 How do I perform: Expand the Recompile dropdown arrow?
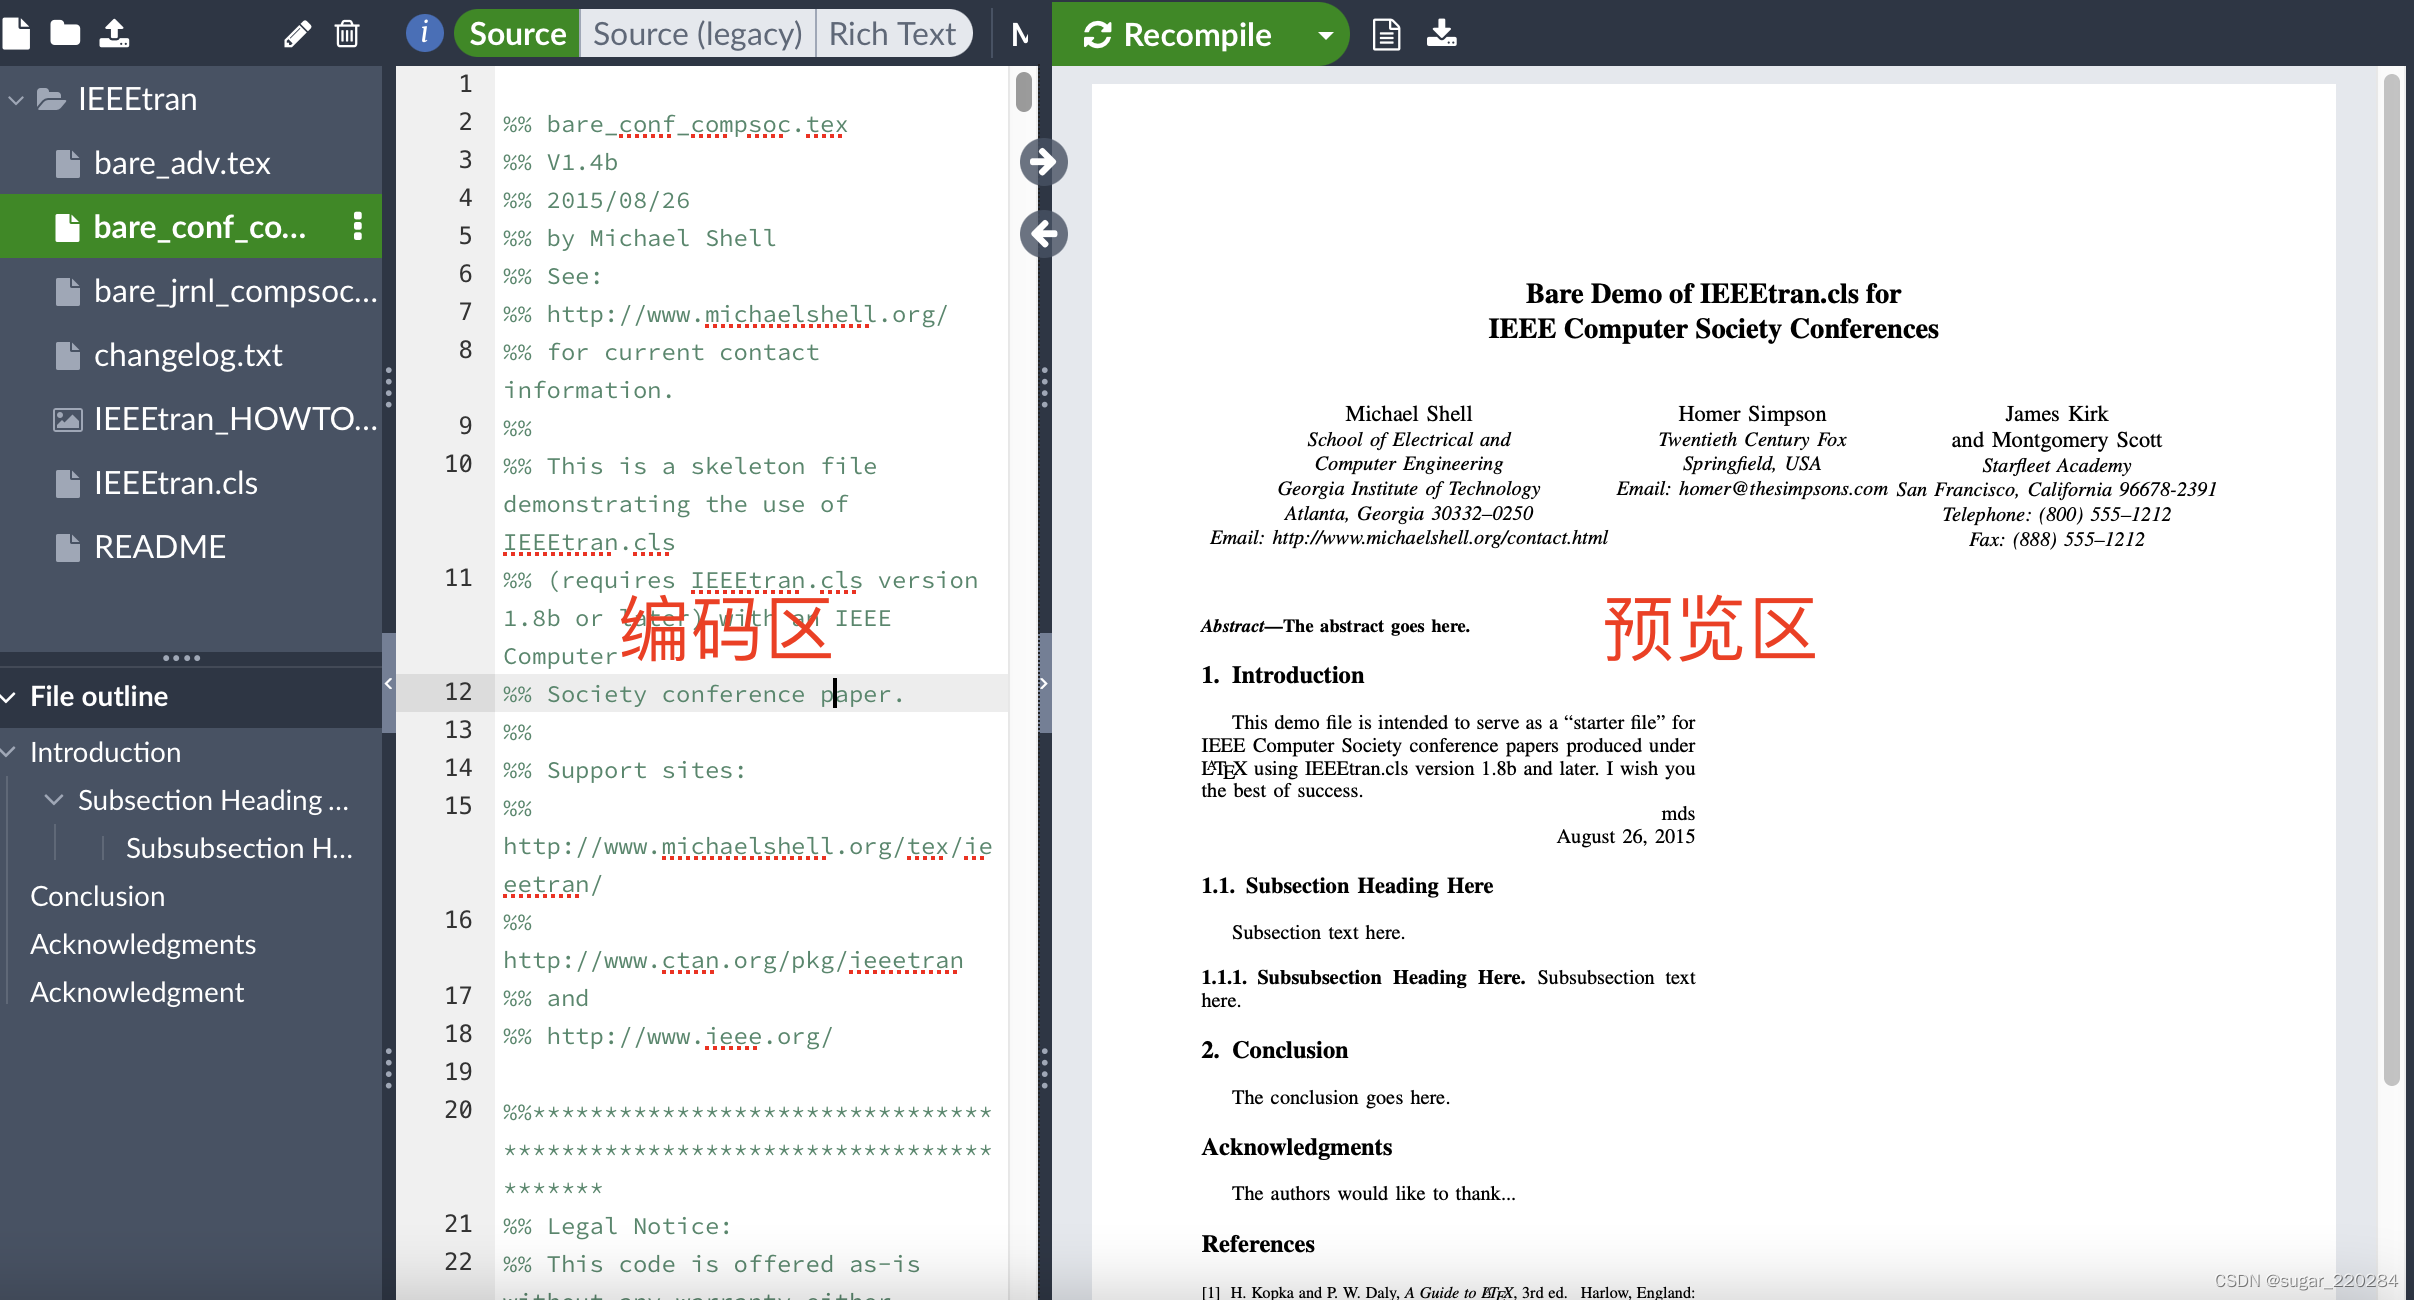[1321, 34]
